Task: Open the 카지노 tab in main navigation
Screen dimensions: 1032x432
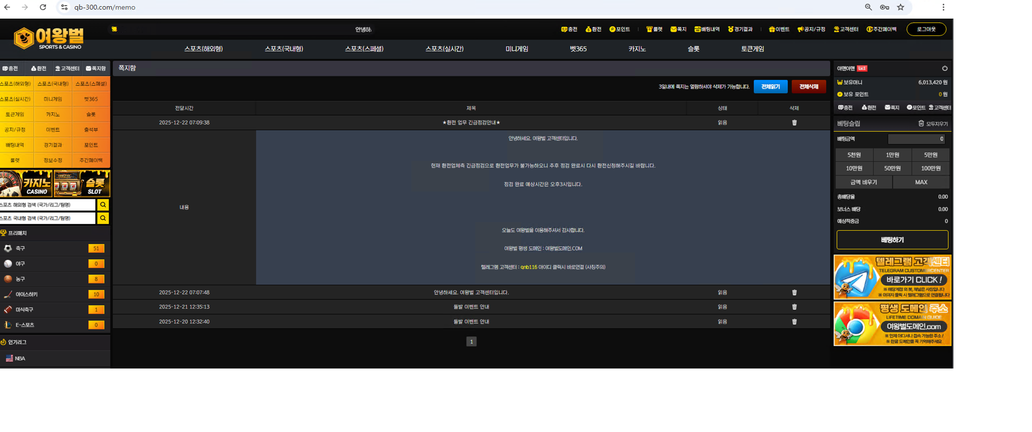Action: pos(637,49)
